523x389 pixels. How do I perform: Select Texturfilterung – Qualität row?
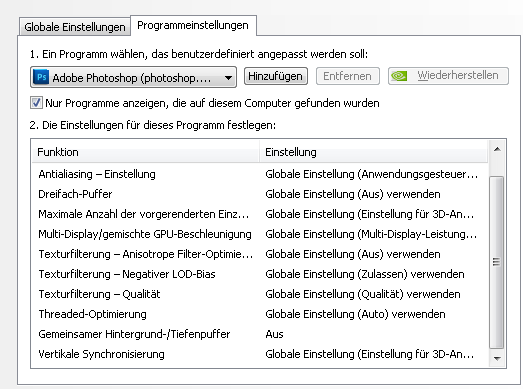[259, 294]
